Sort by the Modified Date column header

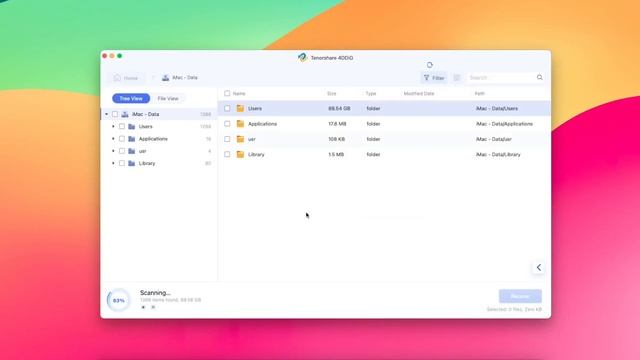[419, 93]
